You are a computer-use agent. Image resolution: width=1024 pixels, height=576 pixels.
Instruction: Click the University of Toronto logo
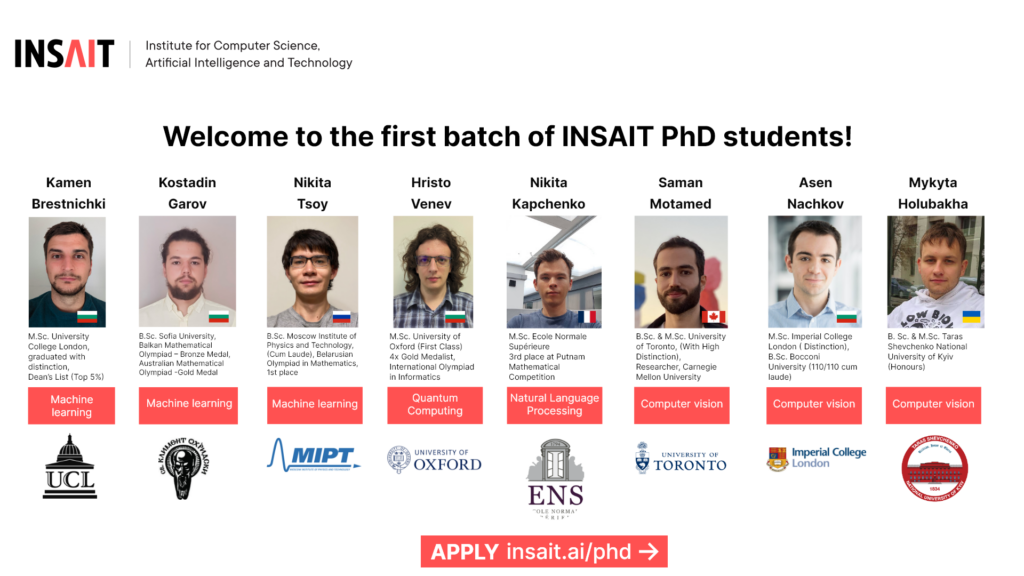tap(680, 458)
